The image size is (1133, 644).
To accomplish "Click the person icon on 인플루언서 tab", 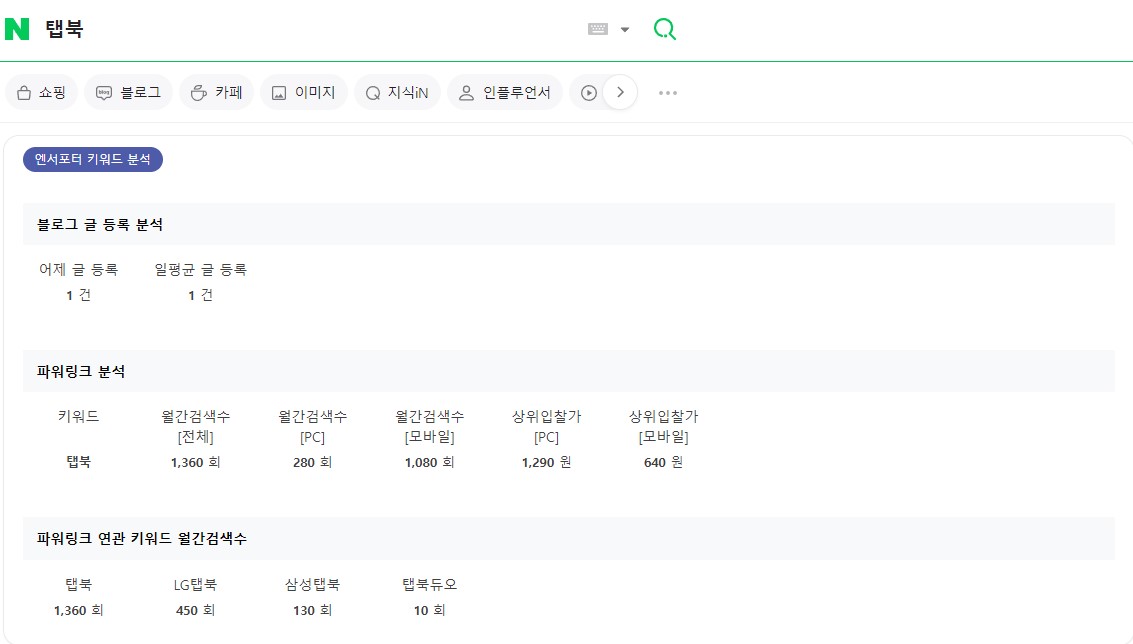I will pos(465,91).
